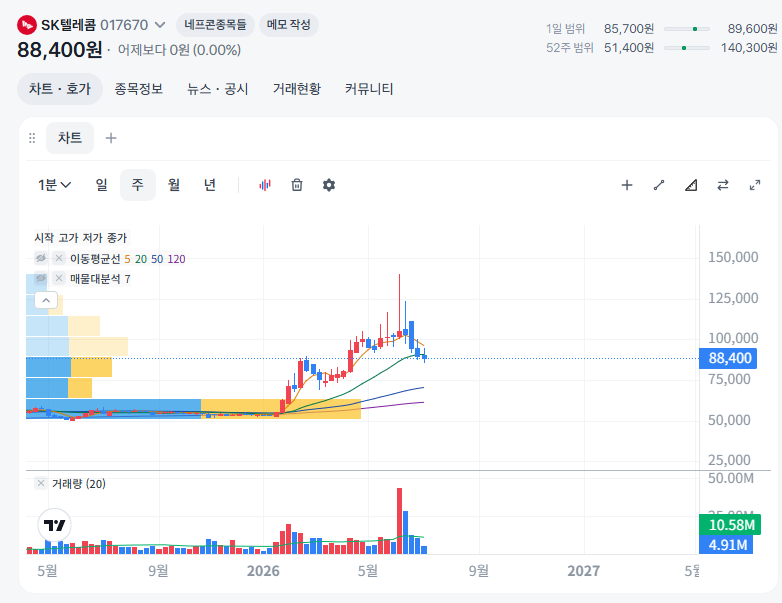
Task: Select the trend line drawing tool
Action: 659,185
